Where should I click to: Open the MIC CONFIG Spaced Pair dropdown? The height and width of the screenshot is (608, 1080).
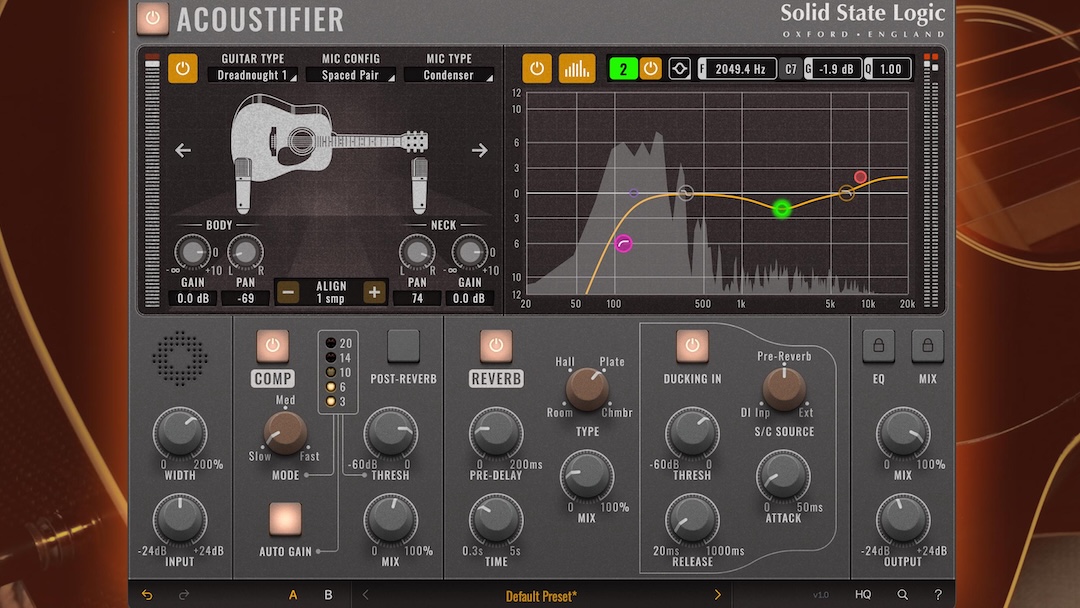pos(351,73)
